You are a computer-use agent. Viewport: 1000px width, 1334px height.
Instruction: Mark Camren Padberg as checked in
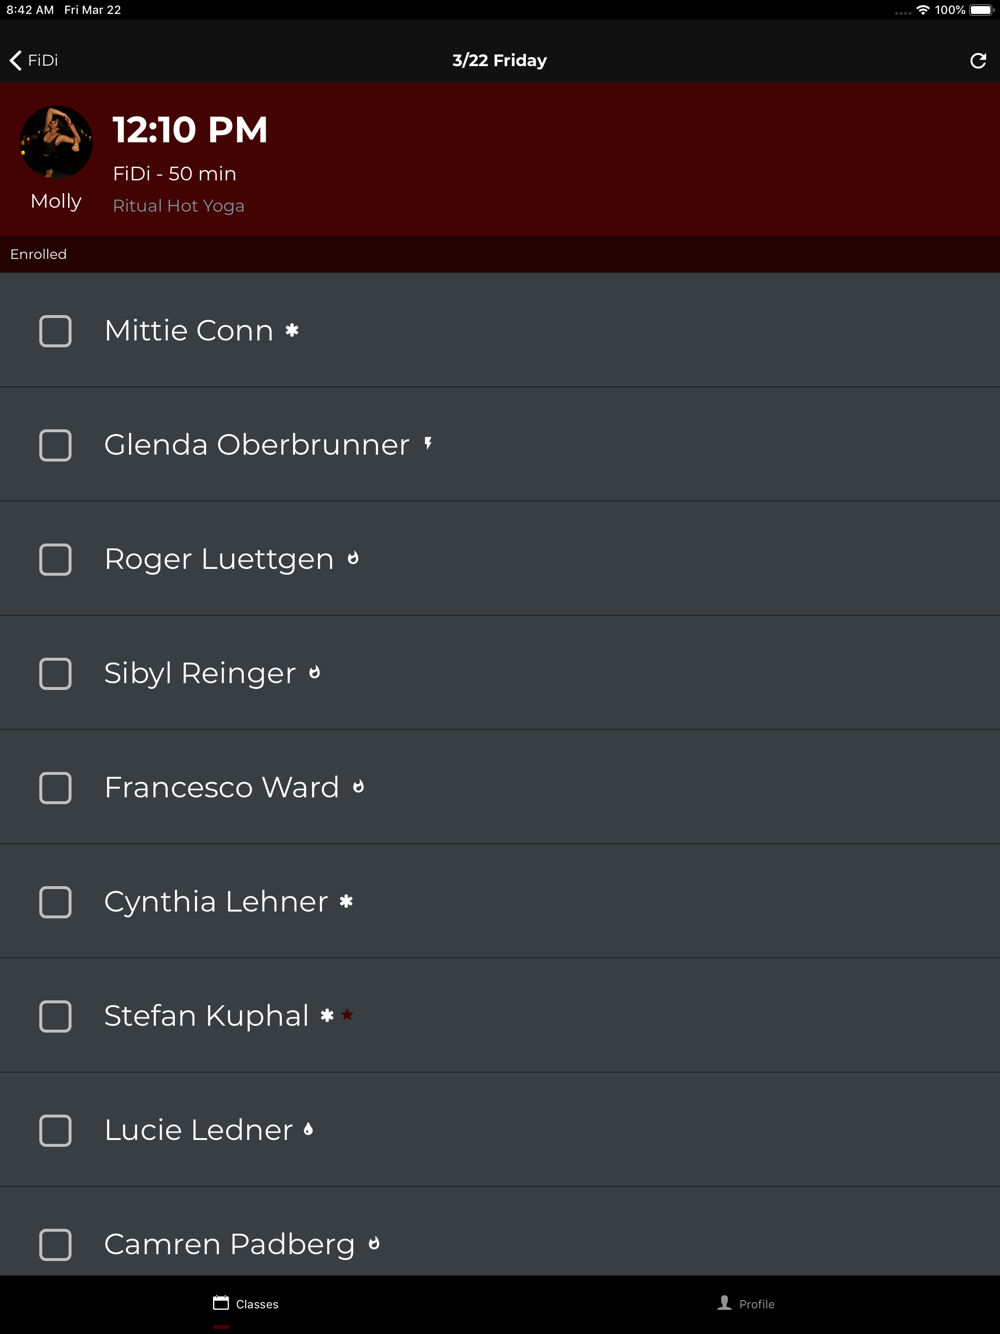[56, 1245]
